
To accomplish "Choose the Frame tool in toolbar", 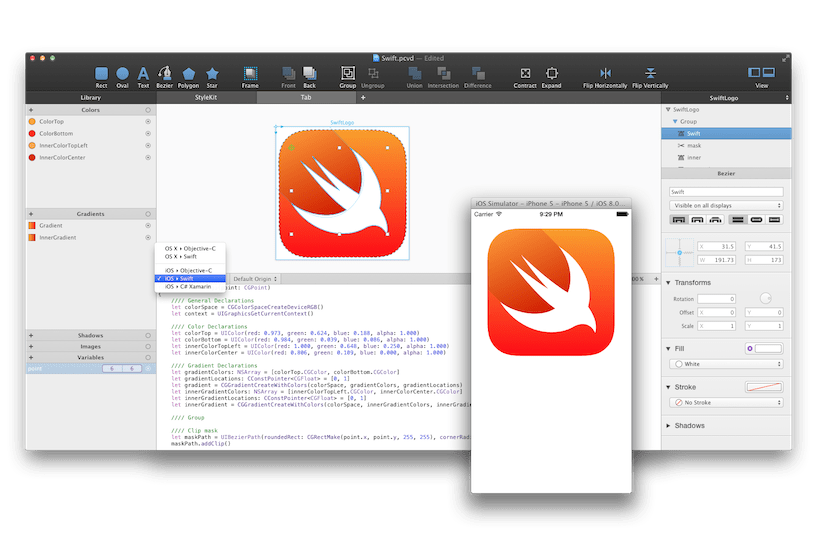I will coord(250,77).
